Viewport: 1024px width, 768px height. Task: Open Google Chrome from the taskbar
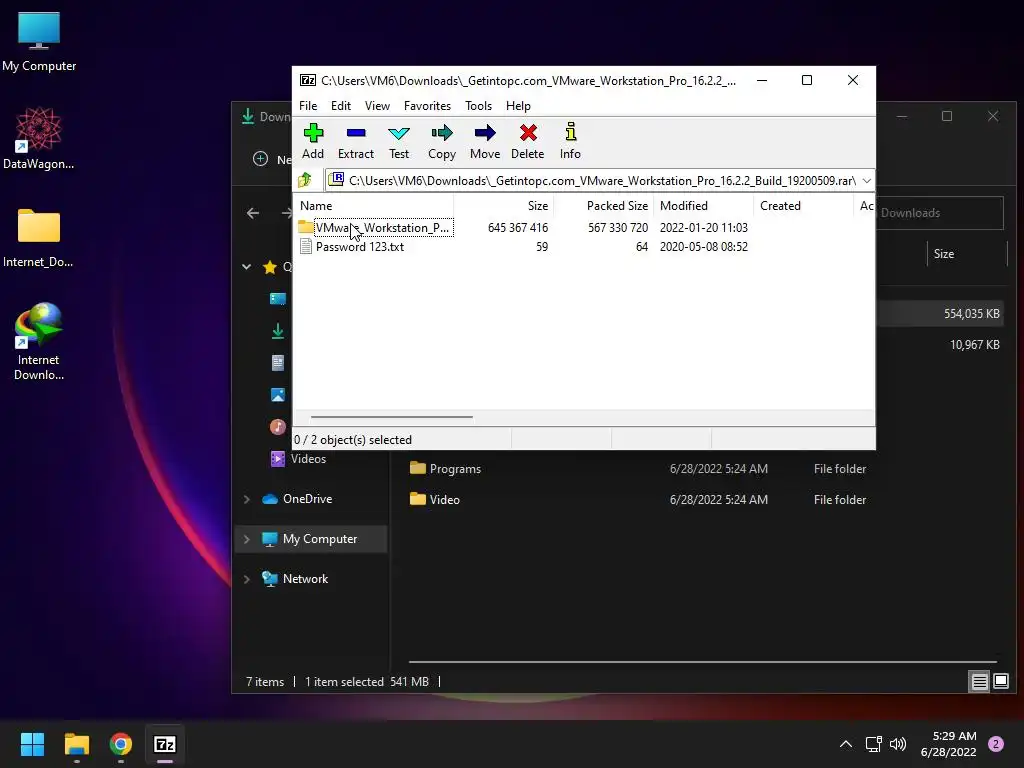click(x=121, y=744)
